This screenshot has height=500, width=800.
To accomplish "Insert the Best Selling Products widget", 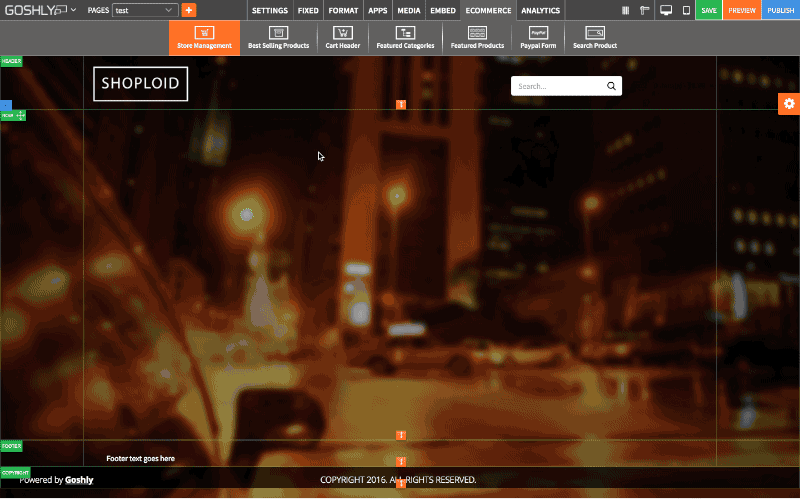I will pyautogui.click(x=278, y=37).
